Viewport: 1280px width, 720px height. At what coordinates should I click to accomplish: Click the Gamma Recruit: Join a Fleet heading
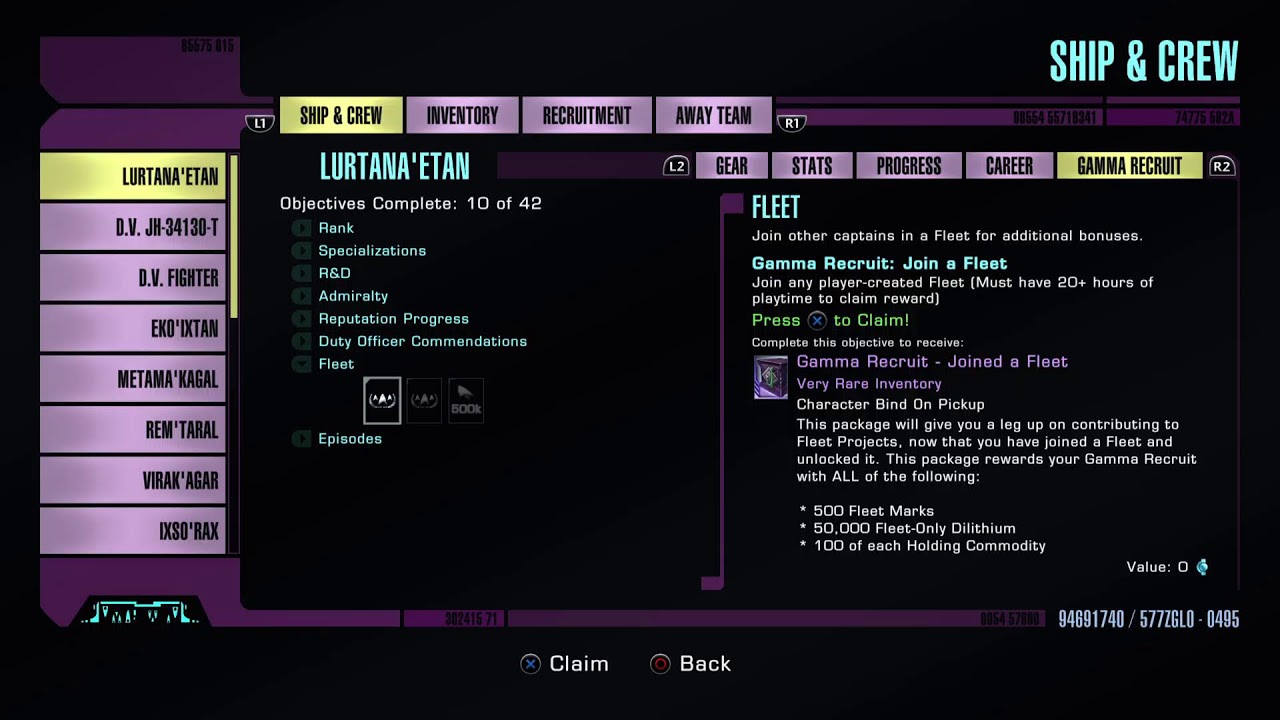[x=879, y=264]
